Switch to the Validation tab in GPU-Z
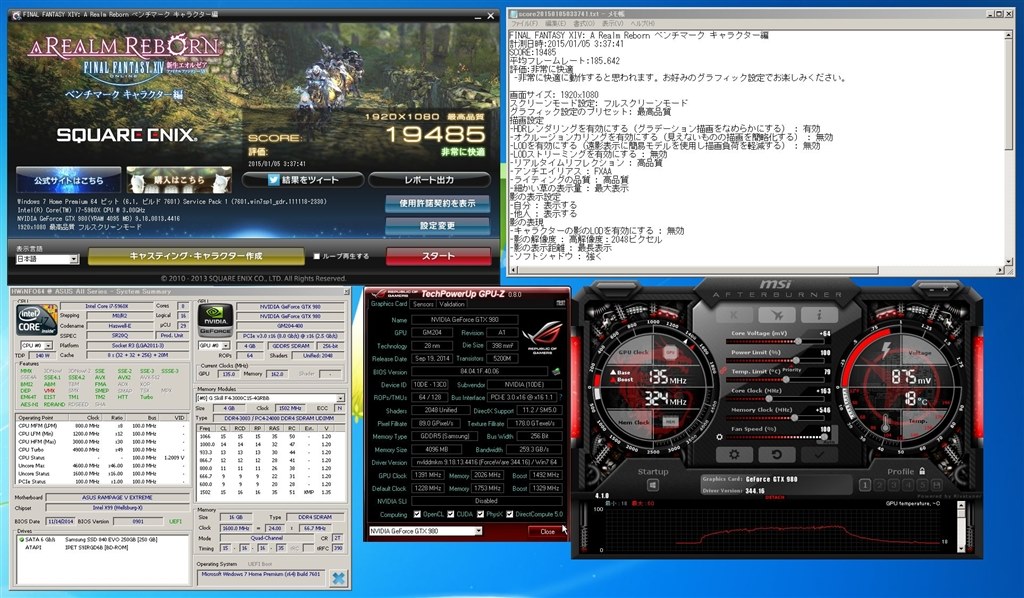 452,304
